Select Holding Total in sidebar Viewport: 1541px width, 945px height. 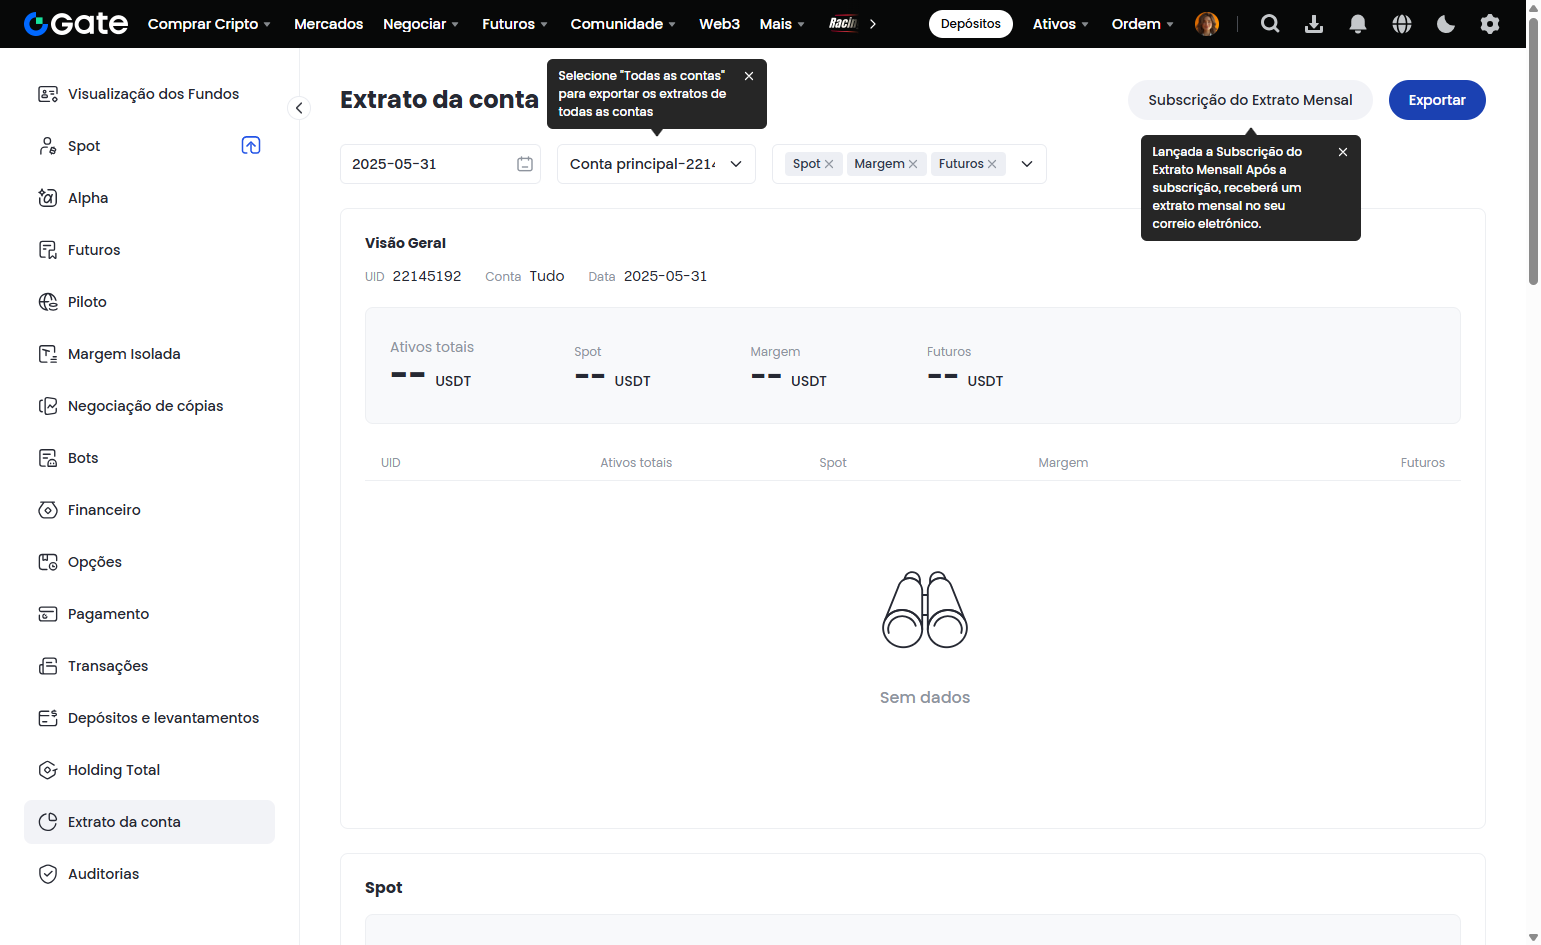pyautogui.click(x=150, y=770)
